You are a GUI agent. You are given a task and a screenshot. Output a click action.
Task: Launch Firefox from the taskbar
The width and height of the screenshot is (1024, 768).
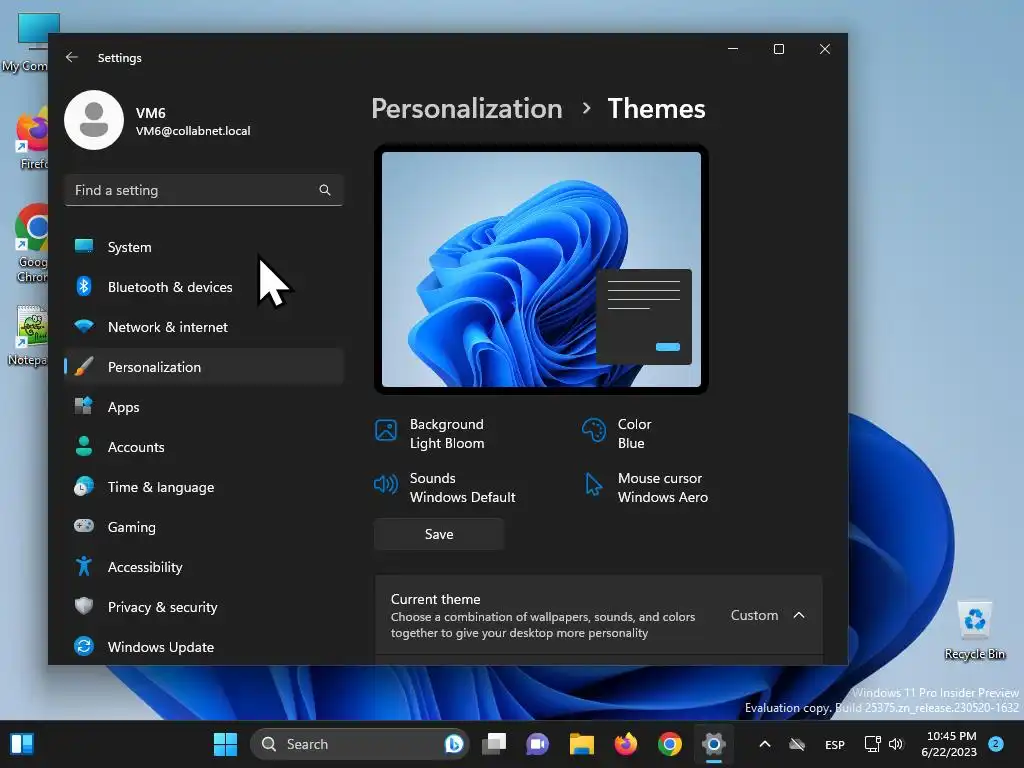[x=626, y=744]
